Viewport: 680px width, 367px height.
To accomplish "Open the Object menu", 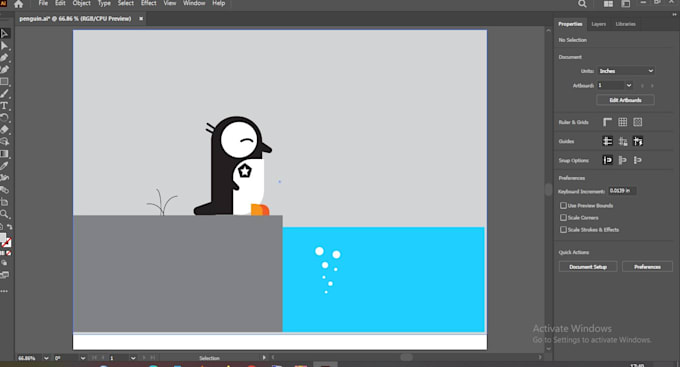I will (x=82, y=3).
